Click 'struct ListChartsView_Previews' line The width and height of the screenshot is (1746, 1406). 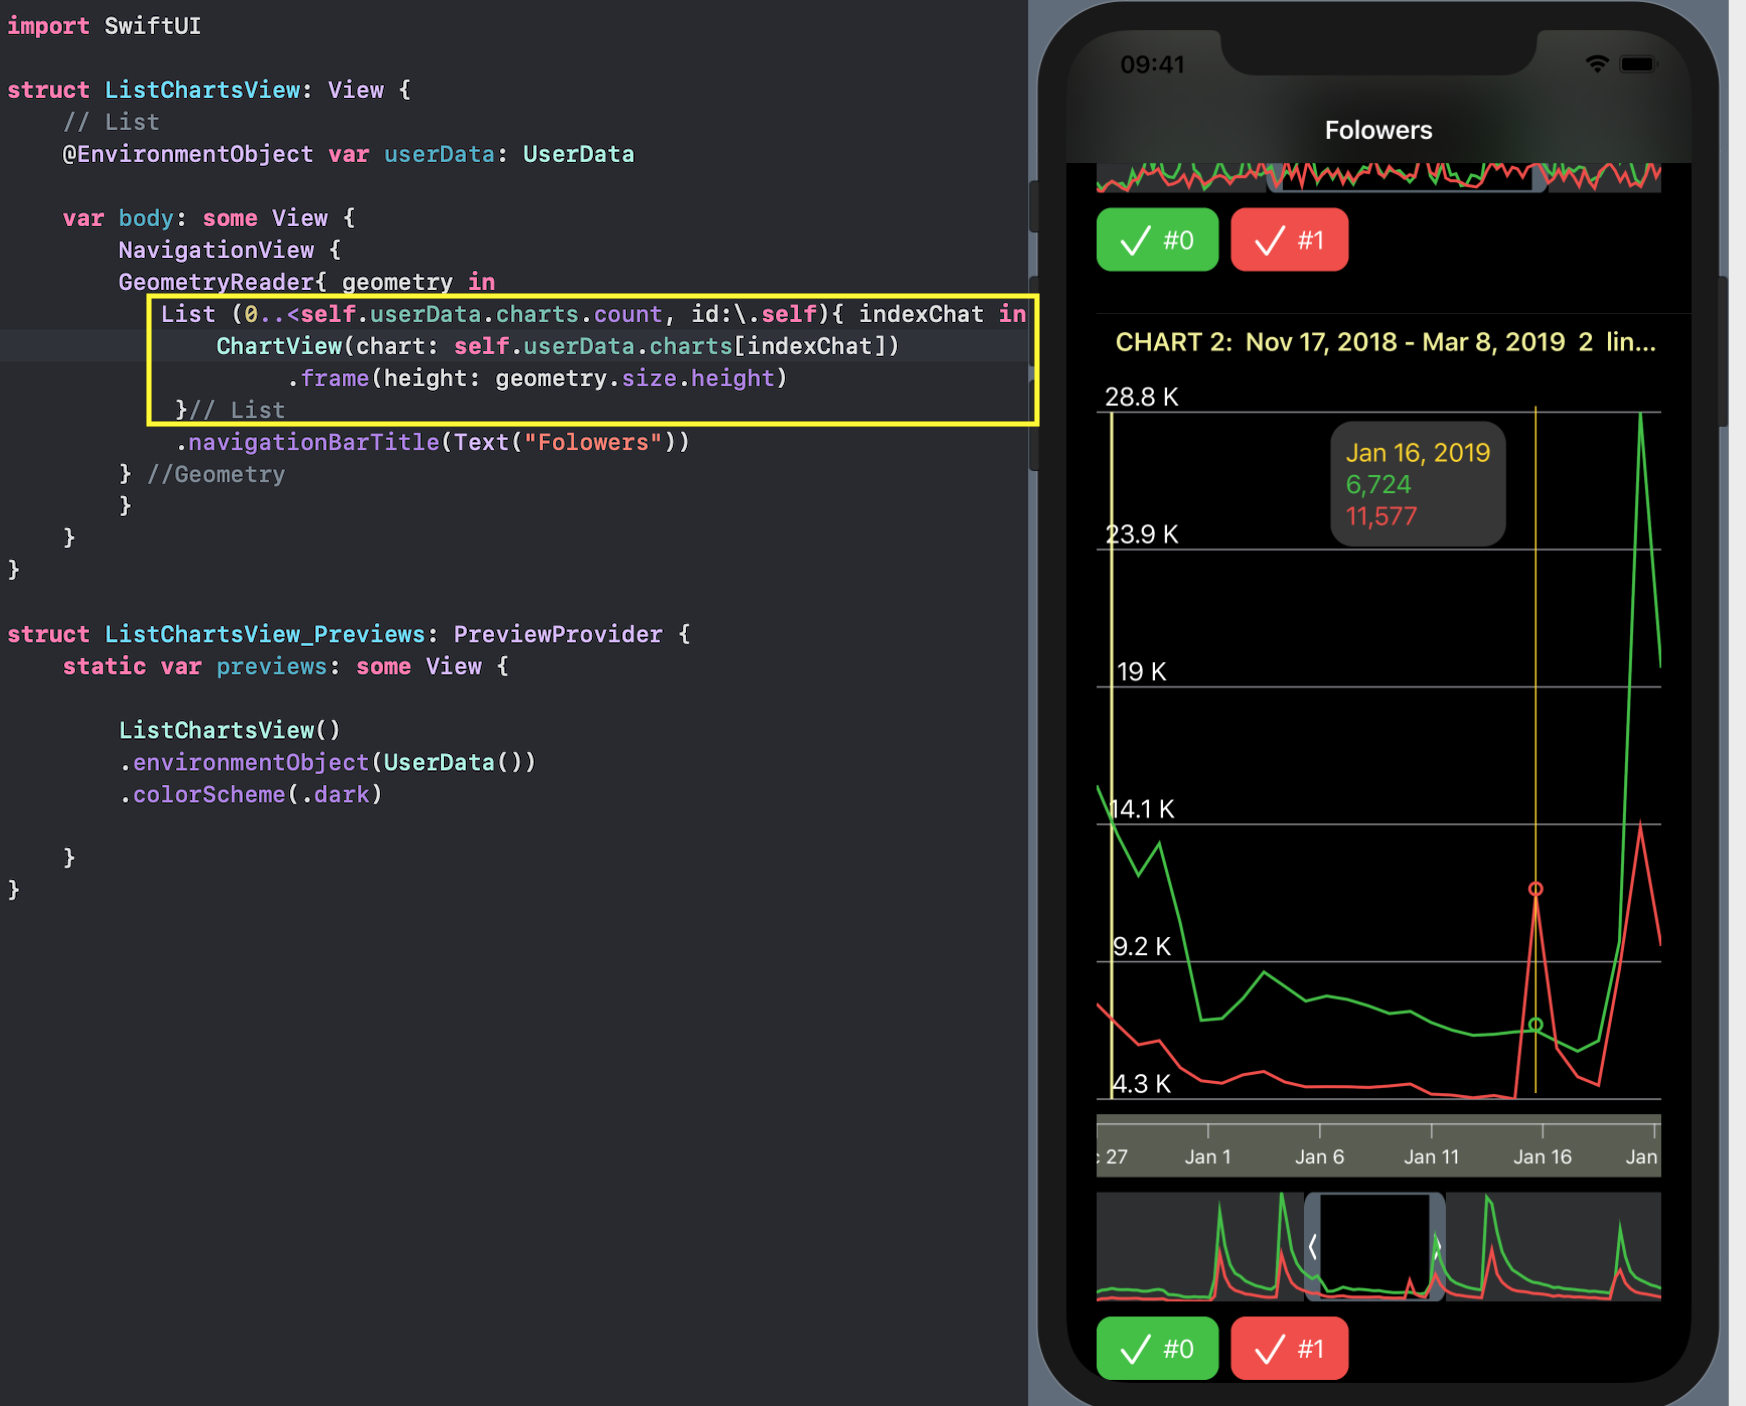349,634
